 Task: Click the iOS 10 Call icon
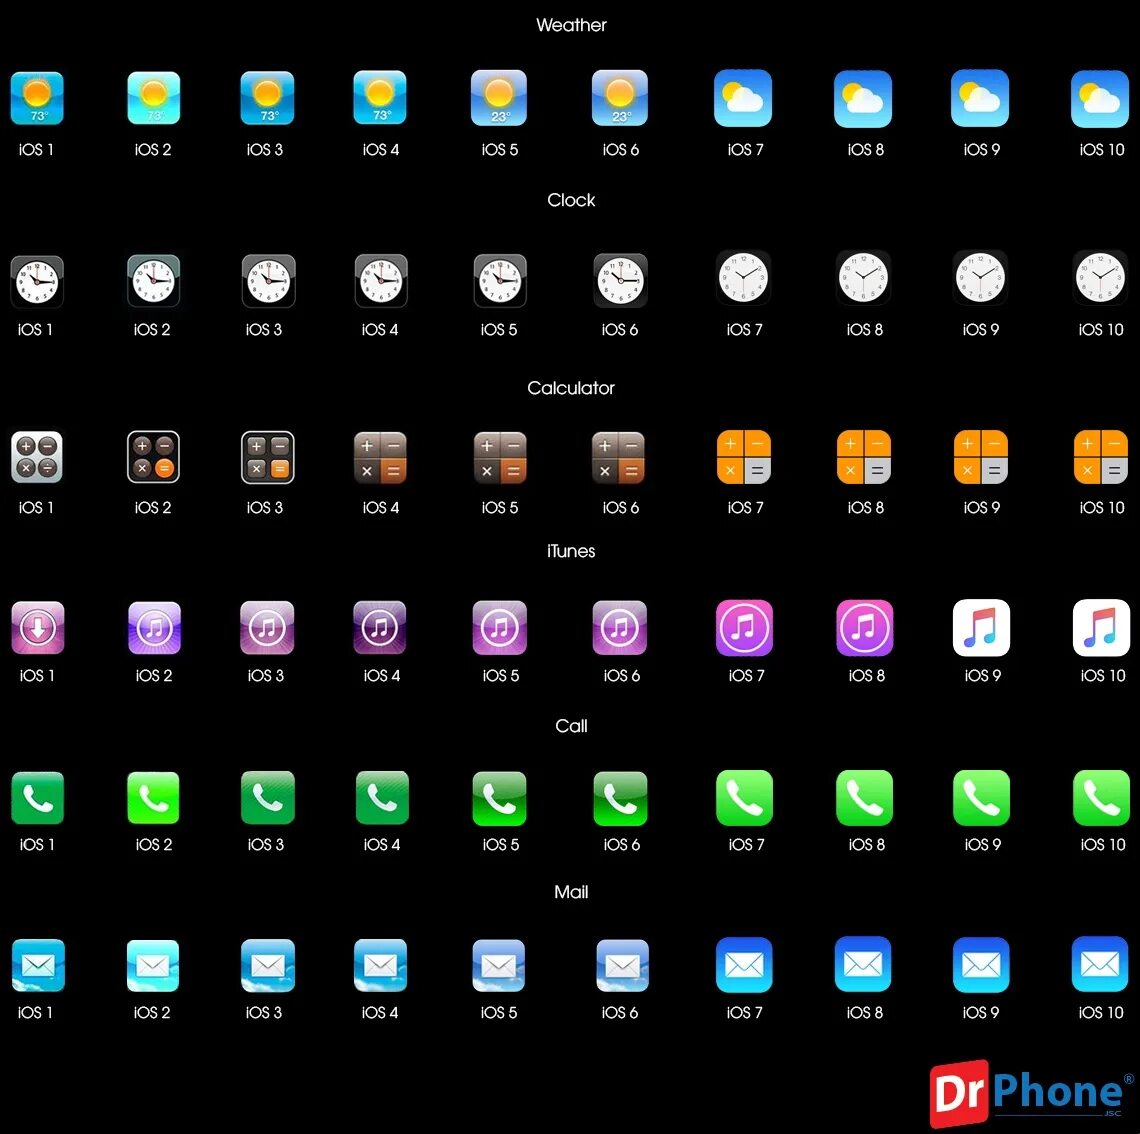pos(1101,798)
